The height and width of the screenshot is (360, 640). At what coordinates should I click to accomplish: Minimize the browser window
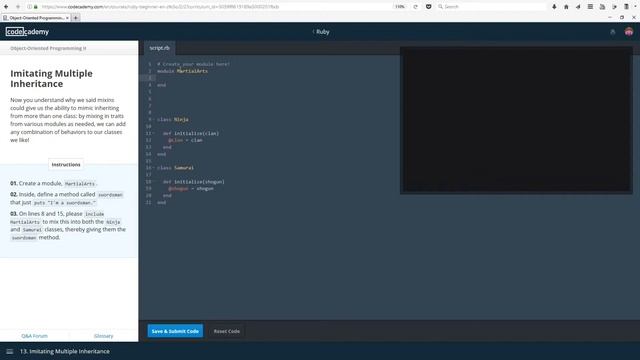[x=610, y=18]
